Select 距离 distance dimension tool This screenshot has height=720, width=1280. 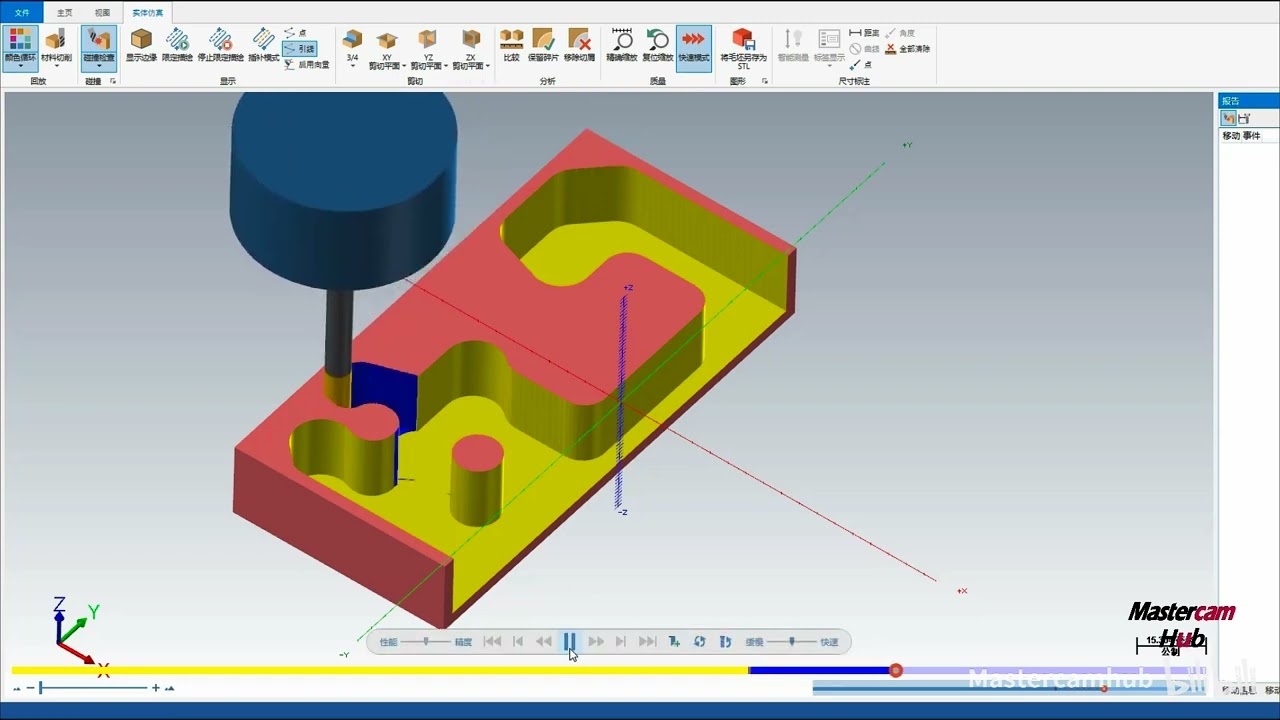coord(865,33)
